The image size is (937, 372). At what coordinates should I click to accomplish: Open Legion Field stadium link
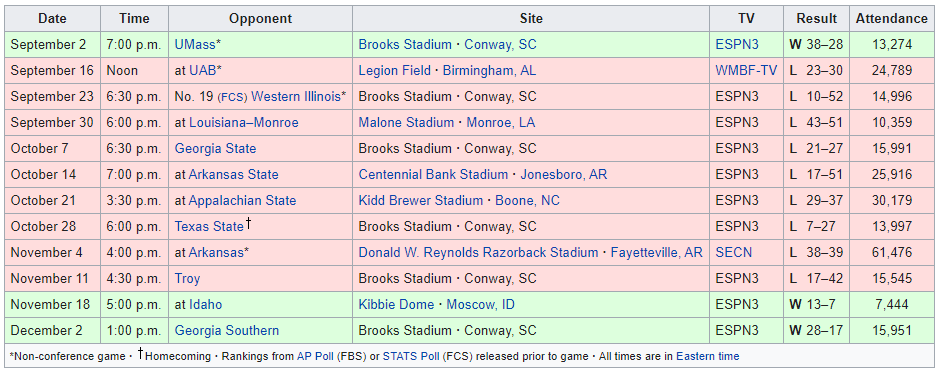[x=394, y=70]
